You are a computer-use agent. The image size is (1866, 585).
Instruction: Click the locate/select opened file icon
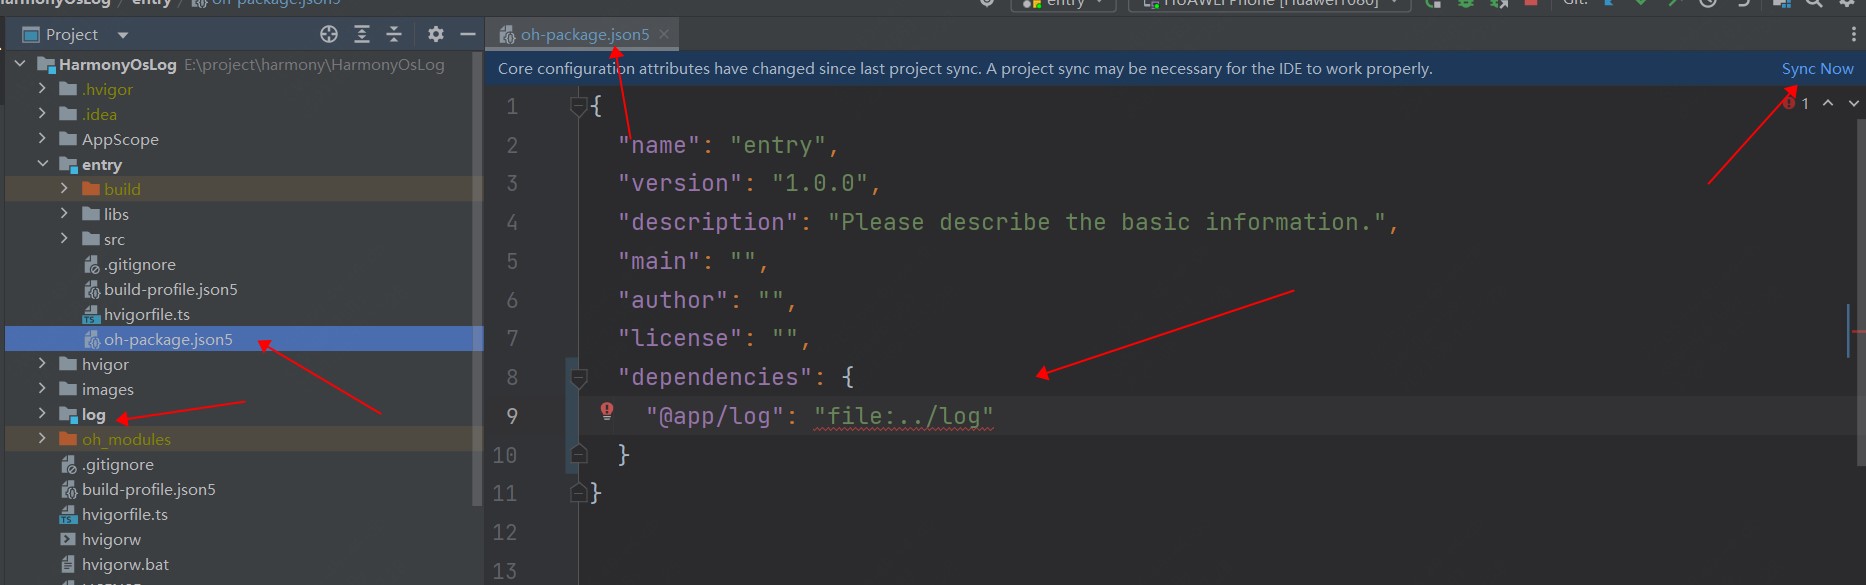329,34
